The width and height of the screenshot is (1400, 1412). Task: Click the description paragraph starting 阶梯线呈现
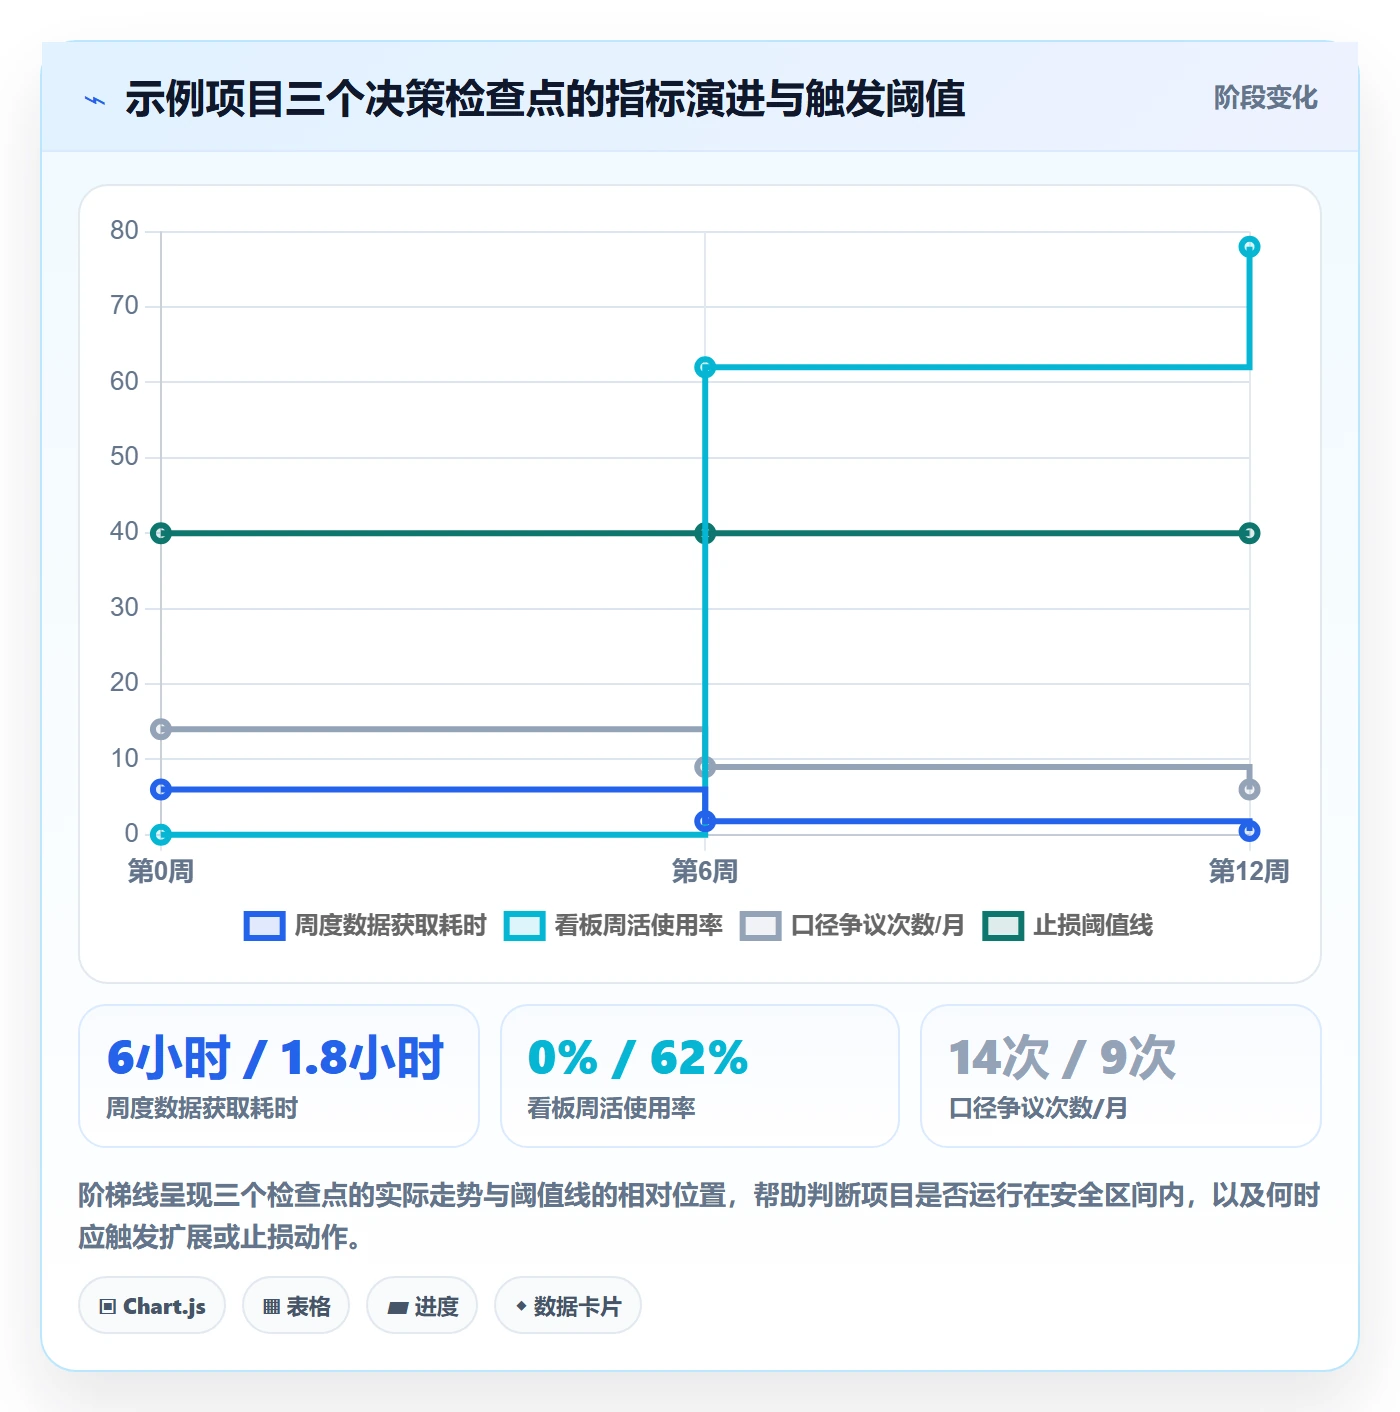click(700, 1216)
